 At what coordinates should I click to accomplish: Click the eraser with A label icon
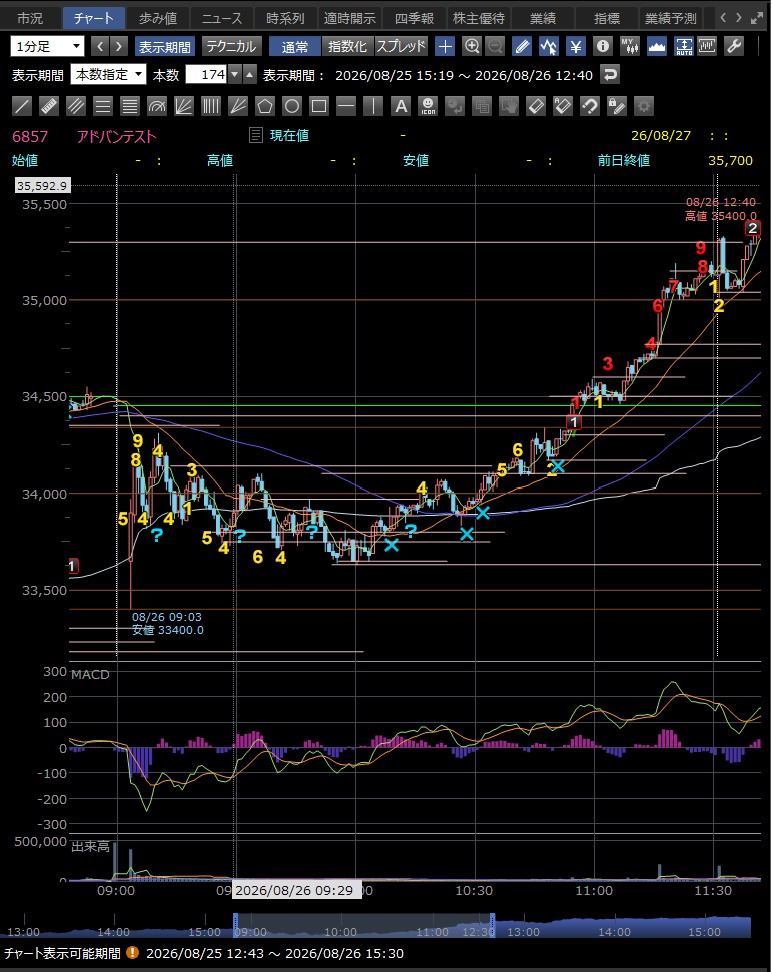pyautogui.click(x=562, y=106)
